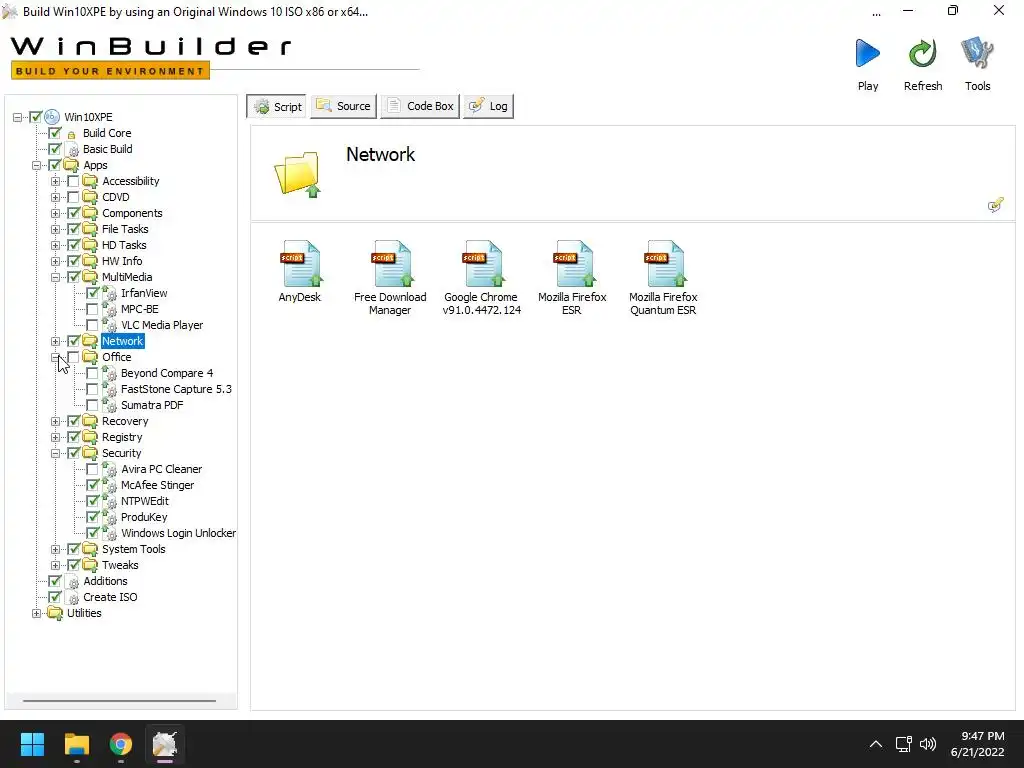
Task: Open Windows Start menu
Action: pos(32,744)
